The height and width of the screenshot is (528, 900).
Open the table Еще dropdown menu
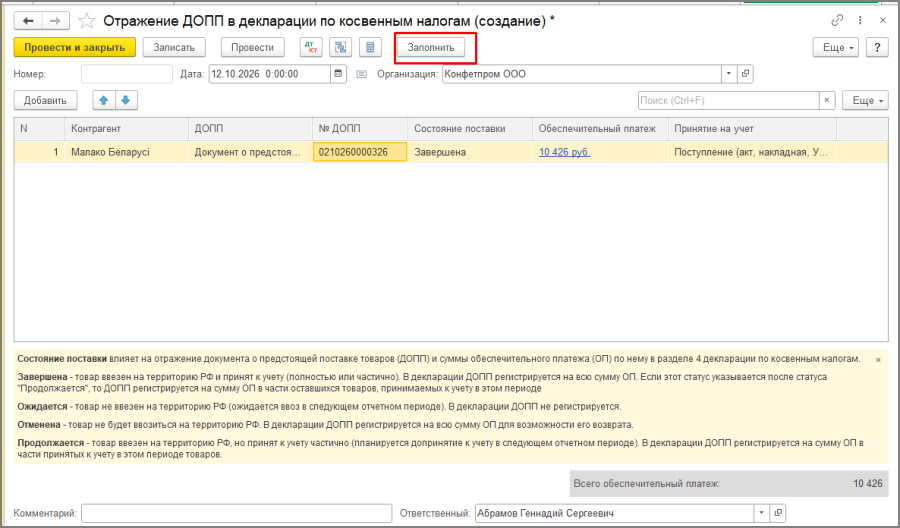(865, 100)
